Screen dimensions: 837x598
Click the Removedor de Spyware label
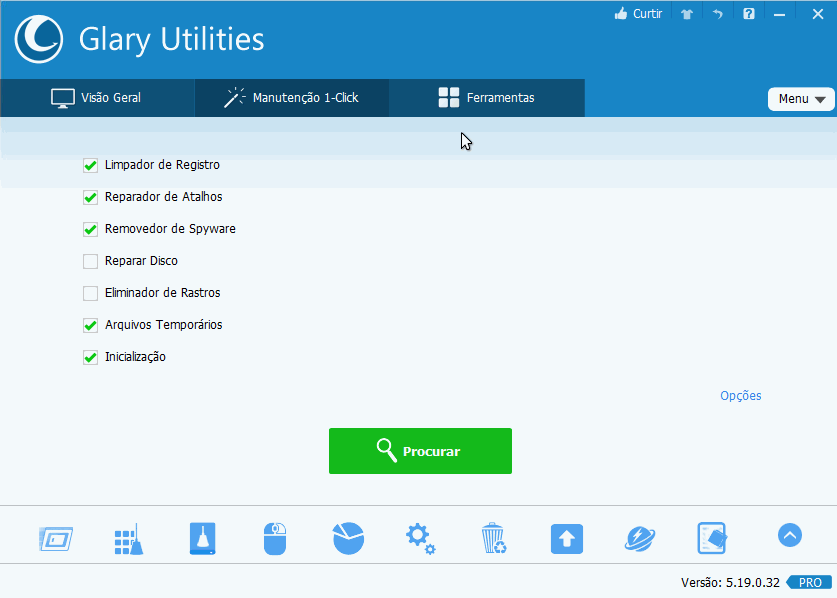[170, 229]
